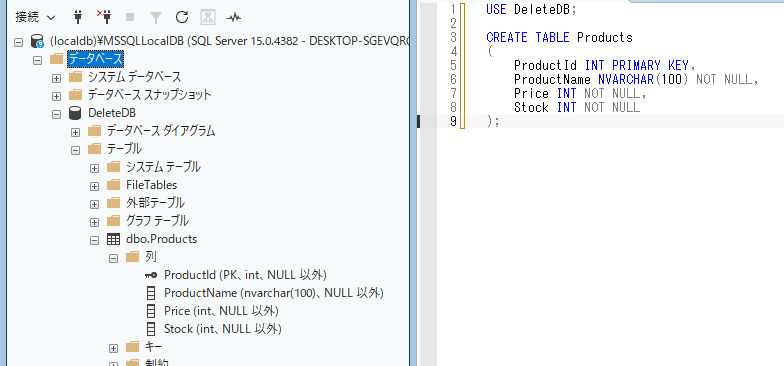Click the 列 folder icon
This screenshot has height=366, width=784.
click(132, 257)
